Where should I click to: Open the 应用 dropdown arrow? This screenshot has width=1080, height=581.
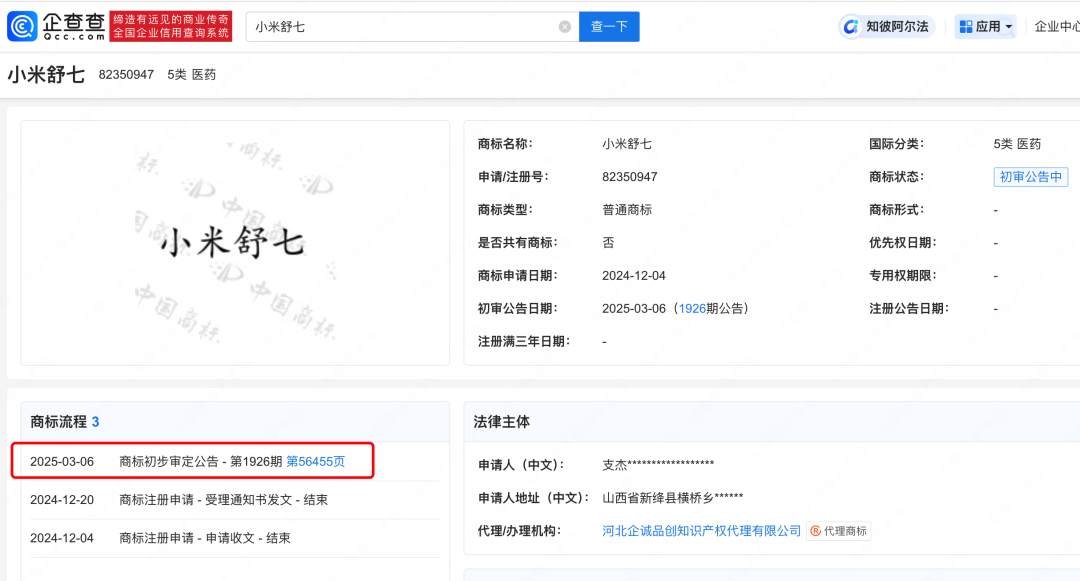(x=1008, y=27)
